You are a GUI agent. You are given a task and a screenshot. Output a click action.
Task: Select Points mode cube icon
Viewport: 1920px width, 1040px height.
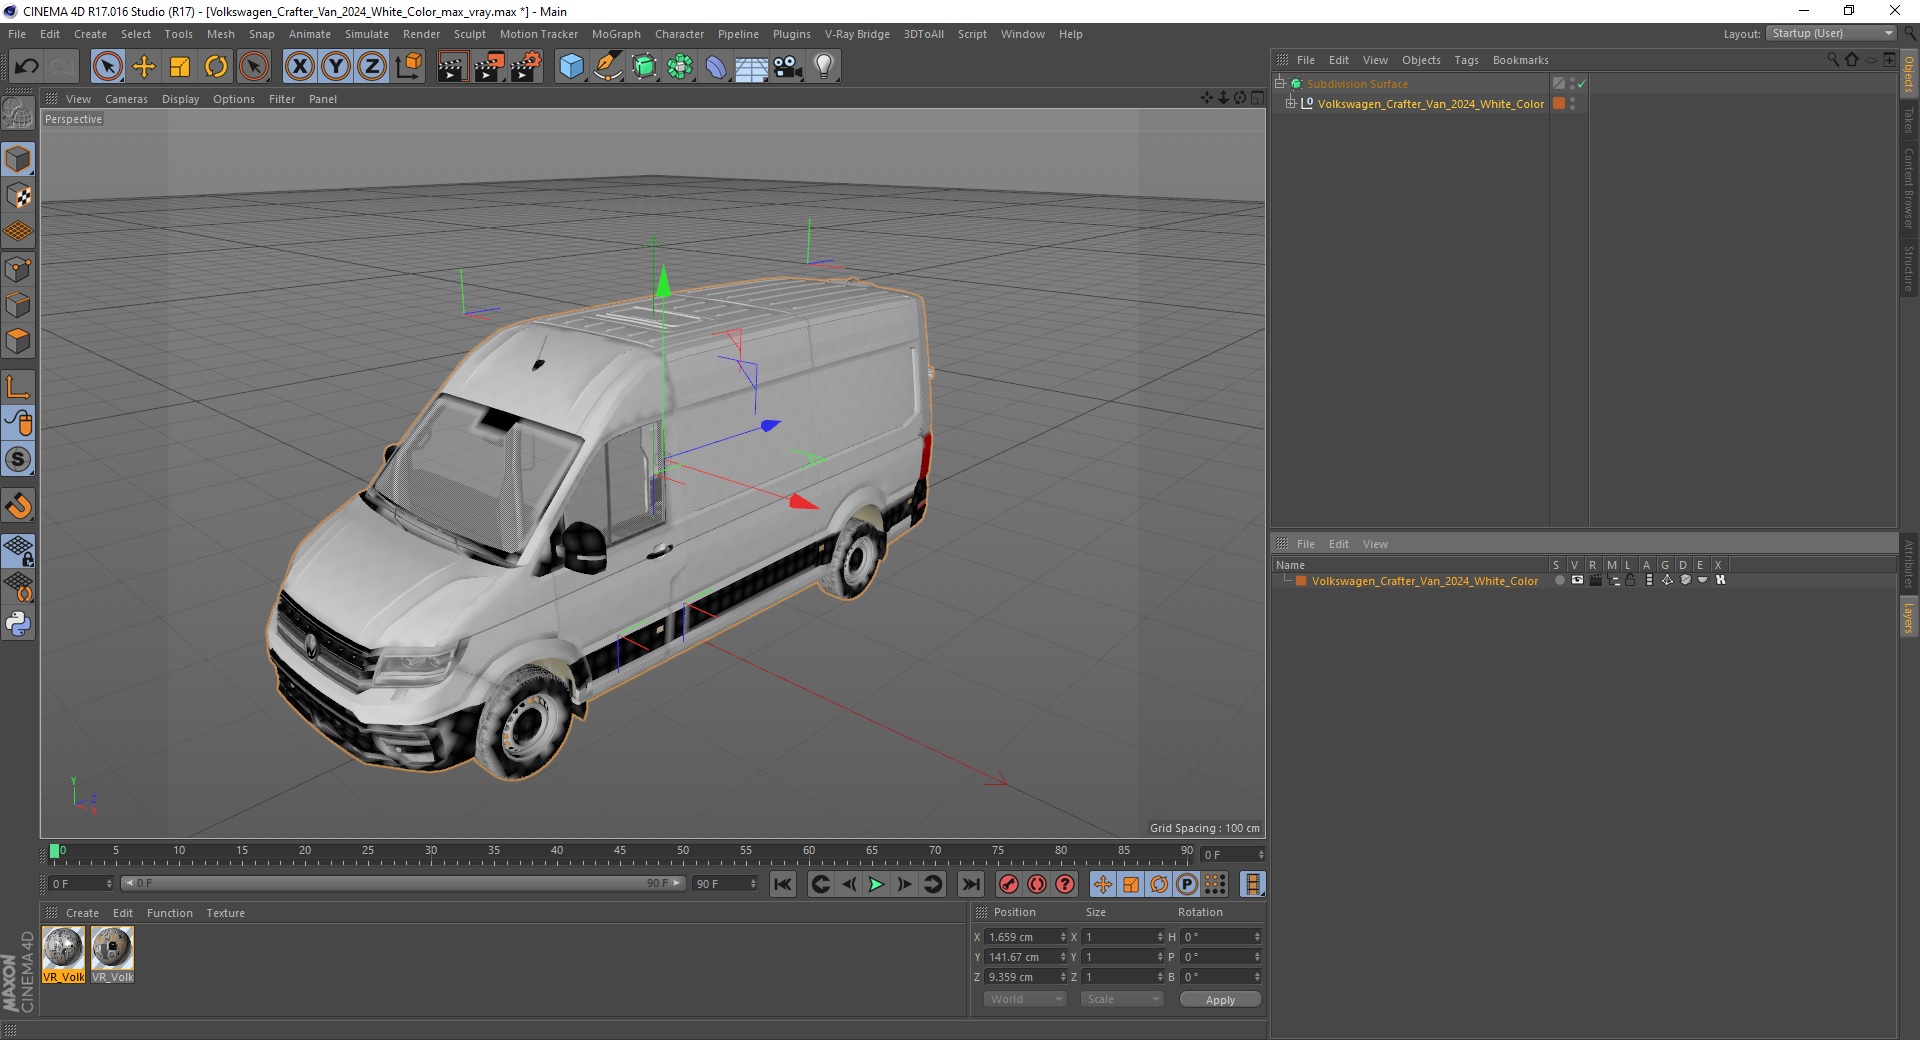coord(18,269)
